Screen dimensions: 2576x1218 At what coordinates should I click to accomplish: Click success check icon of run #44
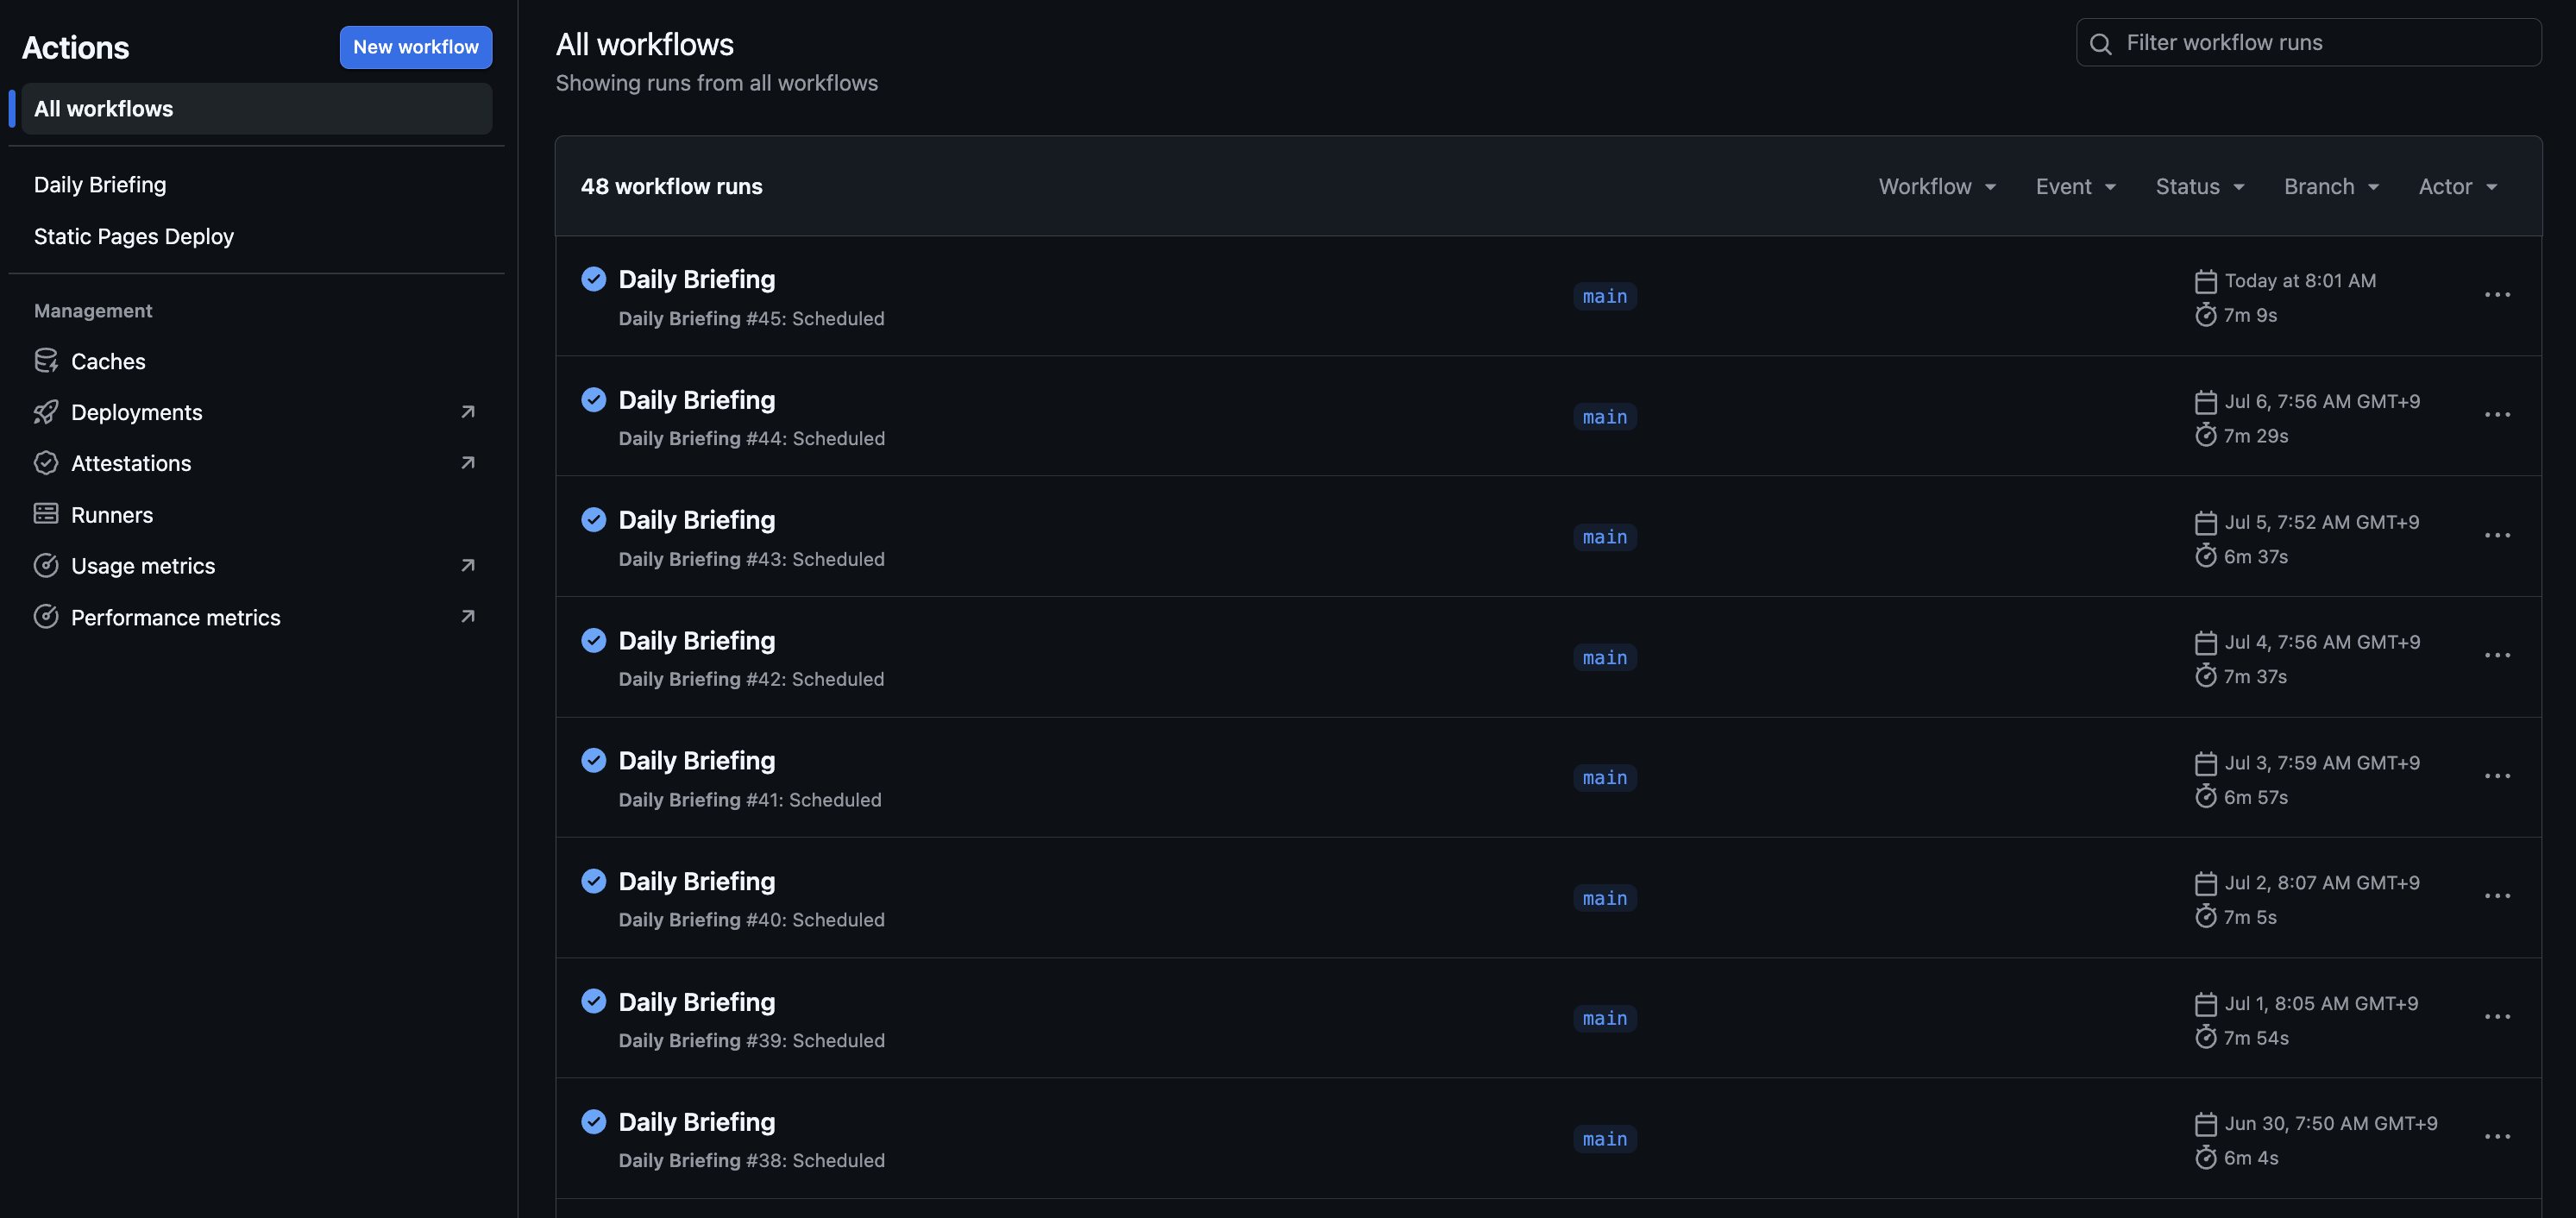[593, 400]
